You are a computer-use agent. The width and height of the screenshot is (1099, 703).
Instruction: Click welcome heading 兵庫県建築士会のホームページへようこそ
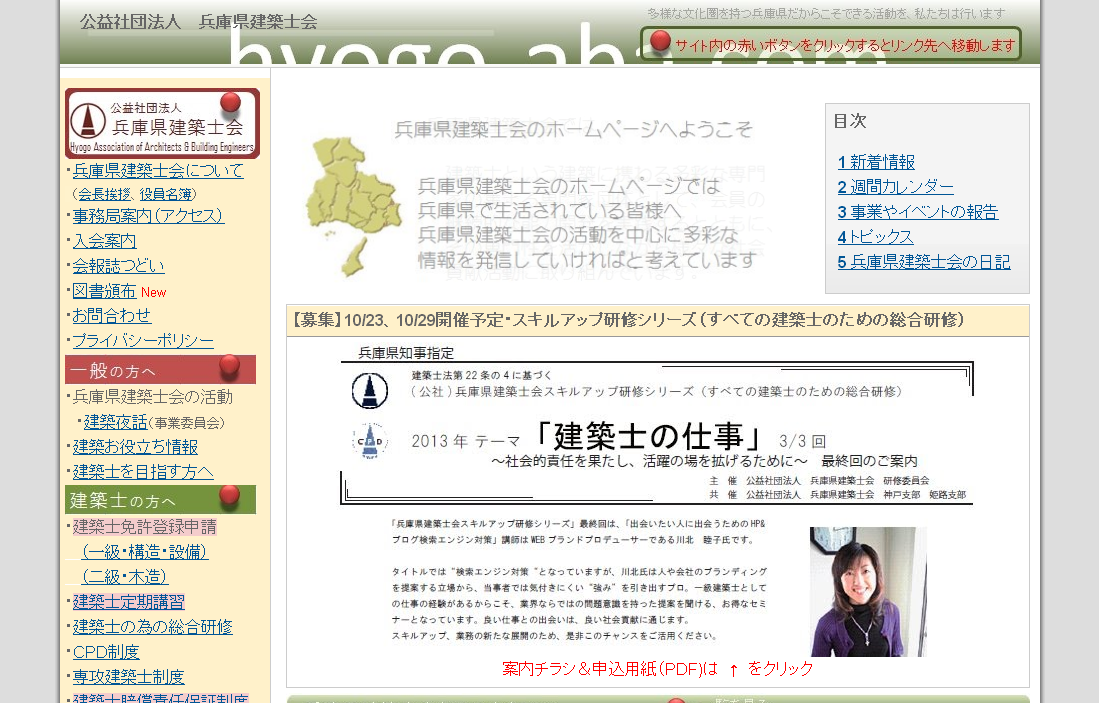[573, 129]
